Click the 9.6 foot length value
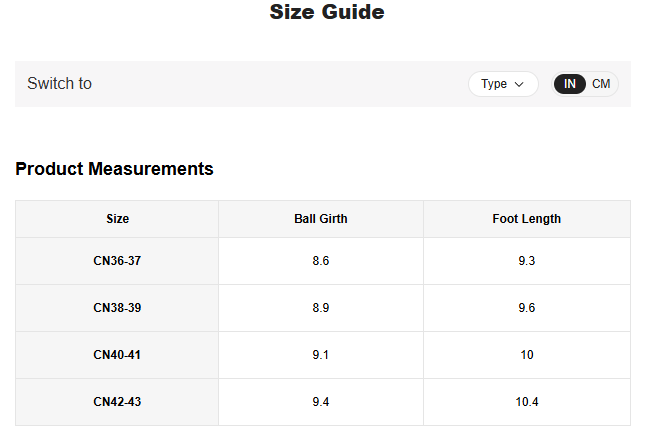Viewport: 657px width, 427px height. [526, 308]
